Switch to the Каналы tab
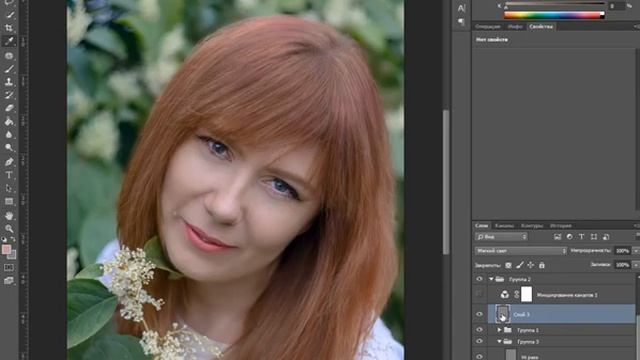Screen dimensions: 640x360 pos(504,225)
